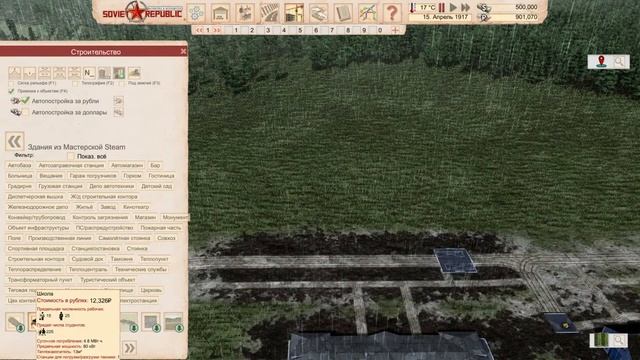Select the gray building tool icon
Screen dimensions: 640x360
coord(104,73)
